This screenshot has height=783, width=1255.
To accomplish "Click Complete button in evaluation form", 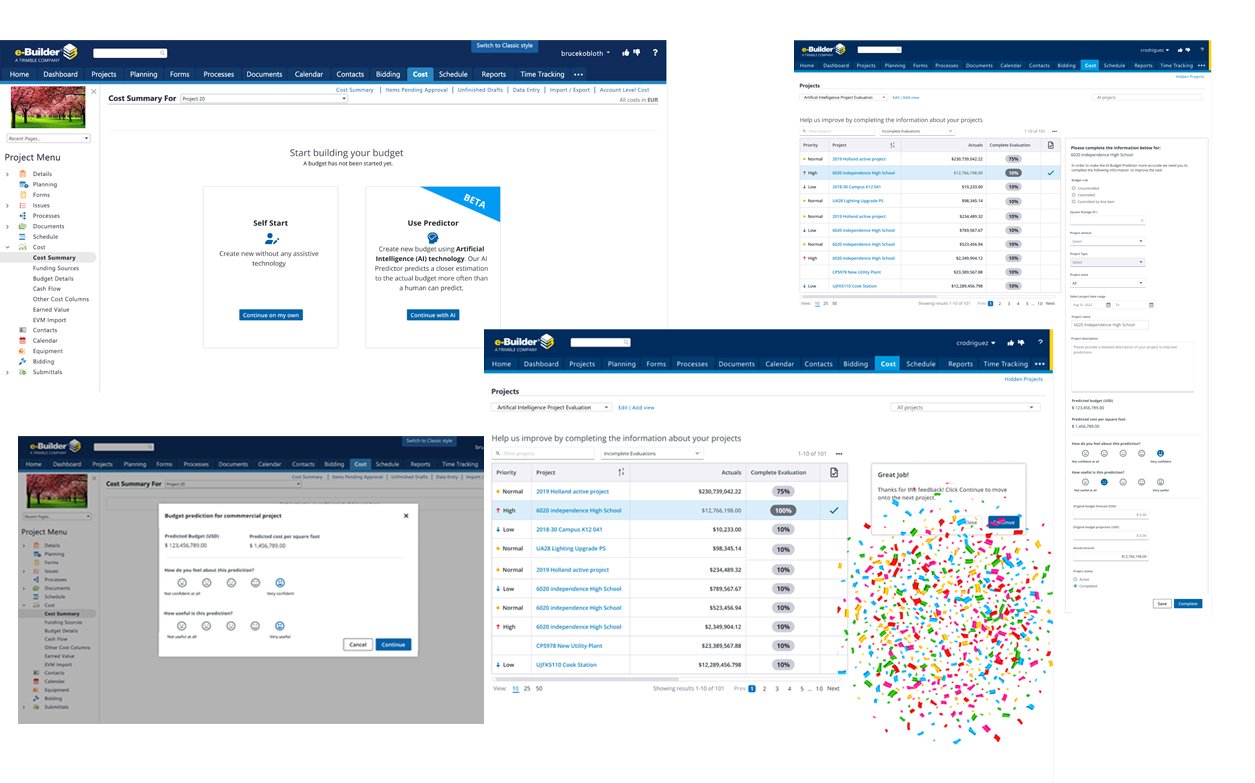I will (1187, 604).
